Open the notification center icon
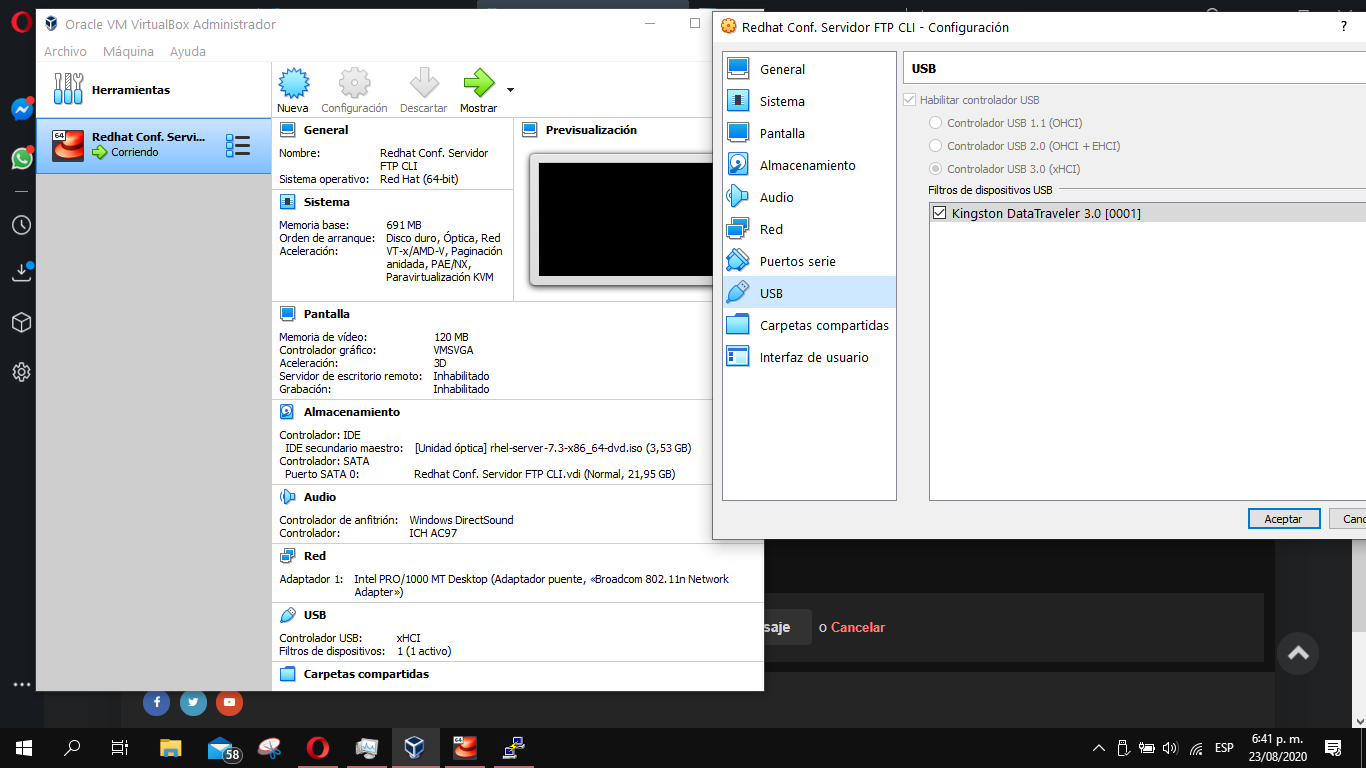The width and height of the screenshot is (1366, 768). (x=1332, y=748)
